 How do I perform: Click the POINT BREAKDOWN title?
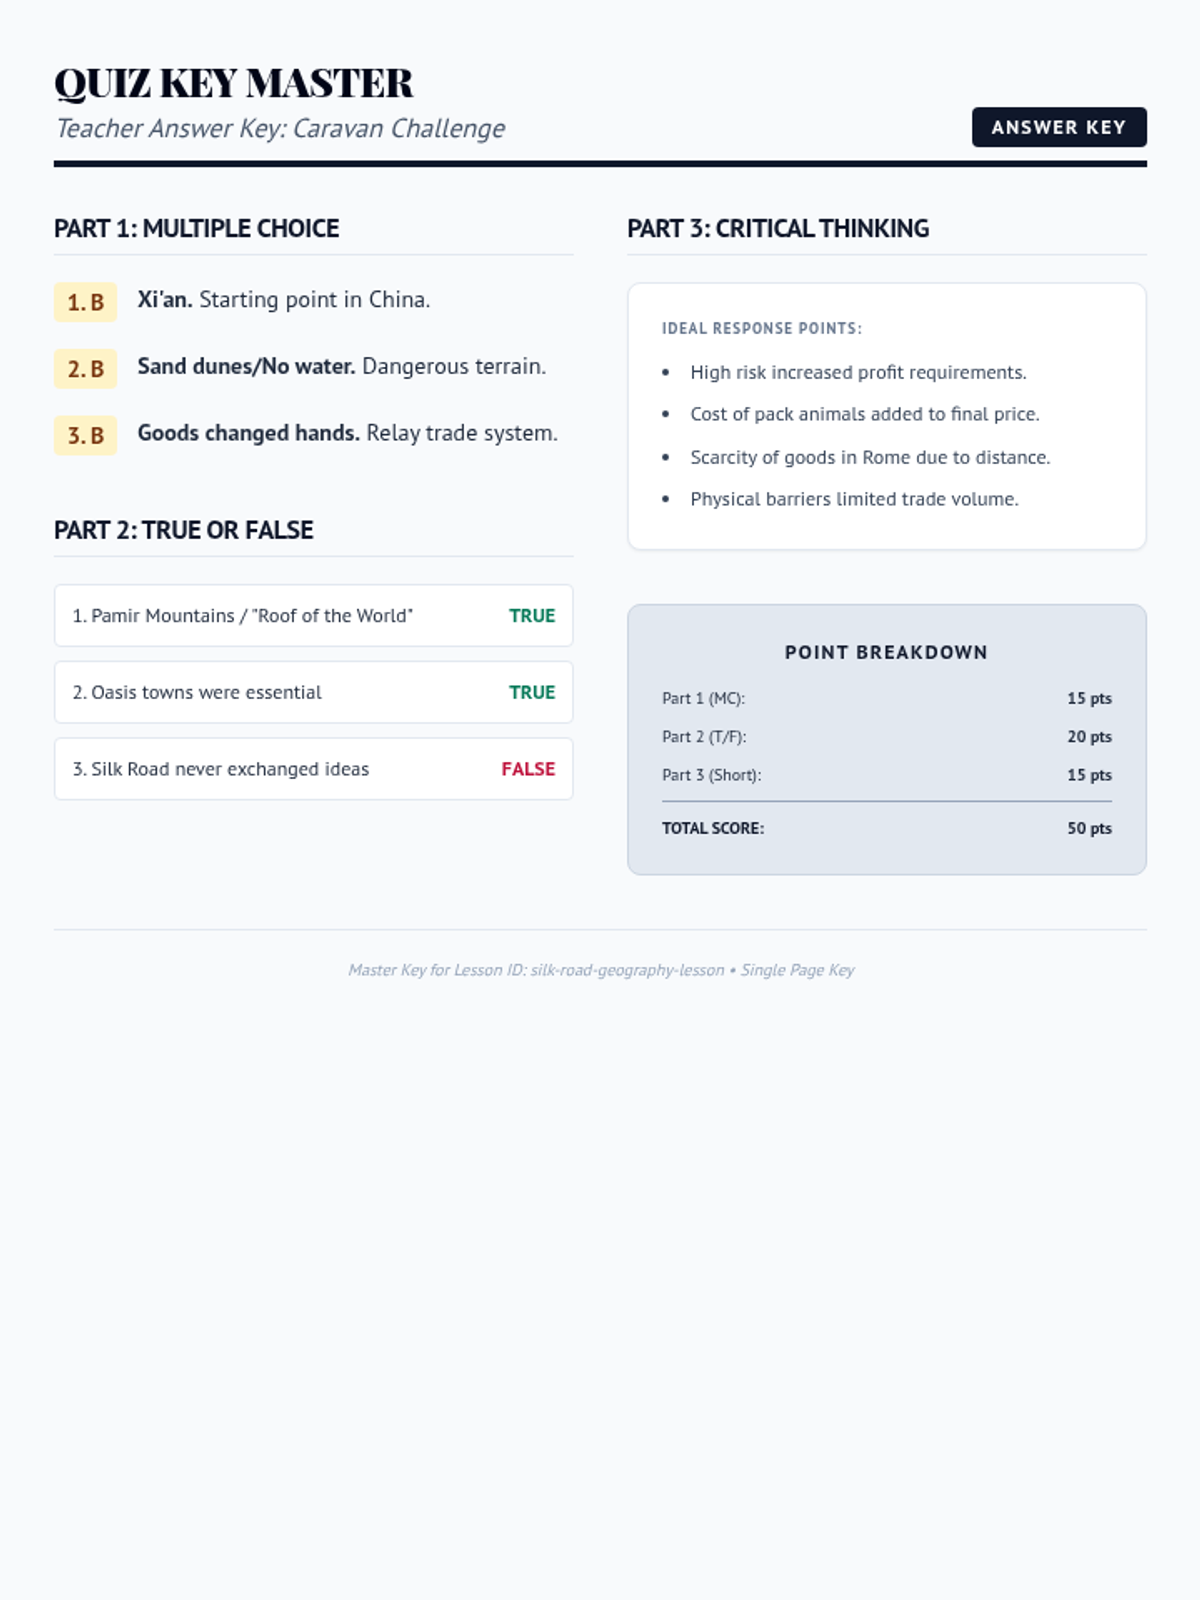886,652
